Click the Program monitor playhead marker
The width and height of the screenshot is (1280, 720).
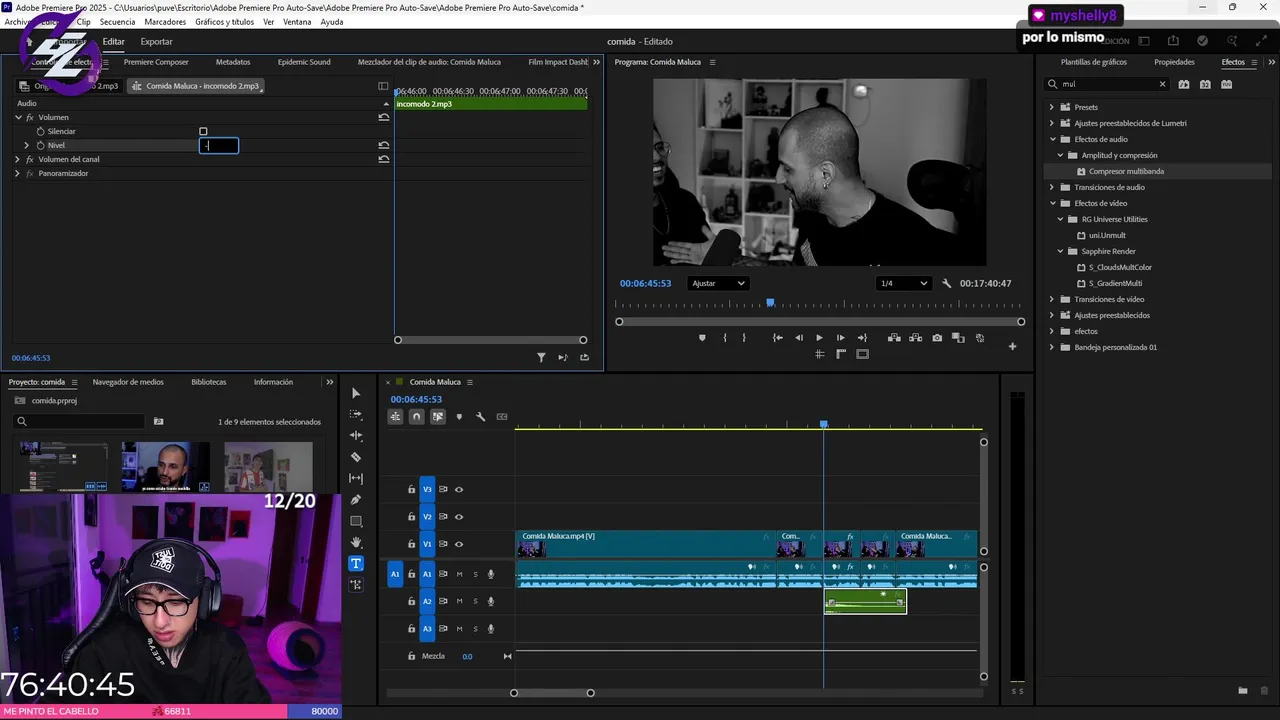770,302
